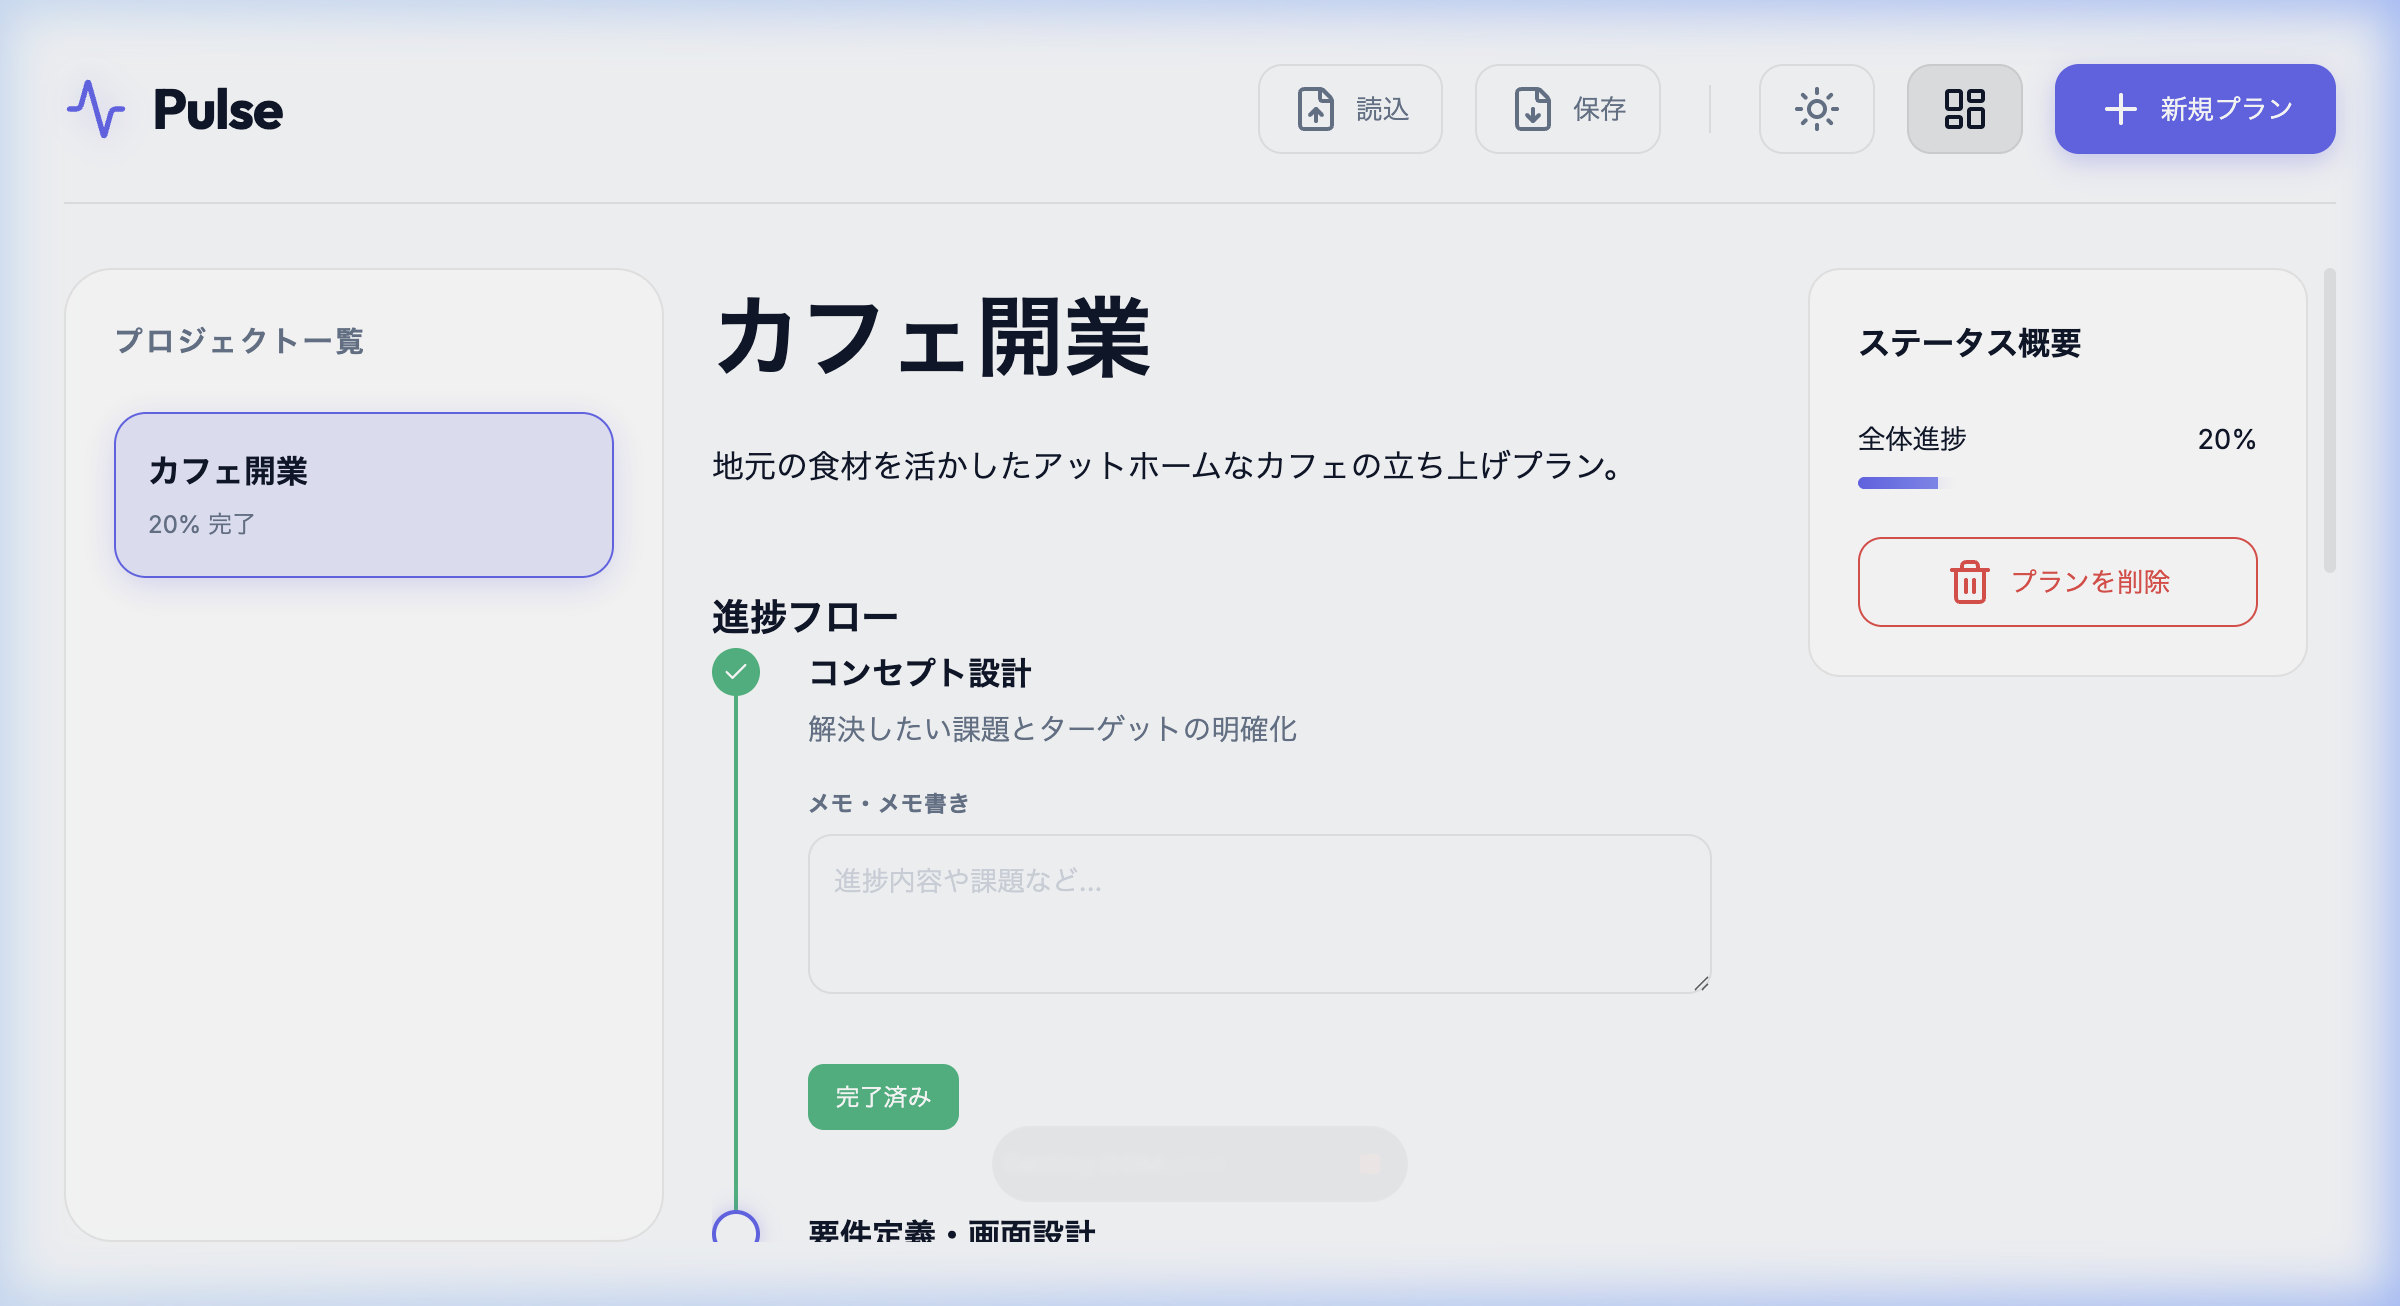Screen dimensions: 2400x1306
Task: Click the 全体進捗 progress bar
Action: (x=2057, y=483)
